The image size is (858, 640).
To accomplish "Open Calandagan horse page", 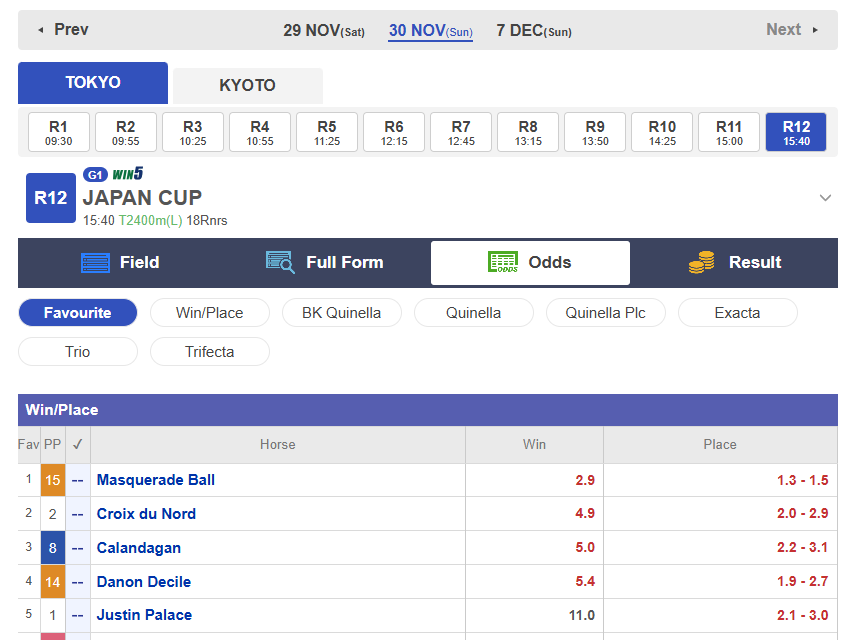I will 138,548.
